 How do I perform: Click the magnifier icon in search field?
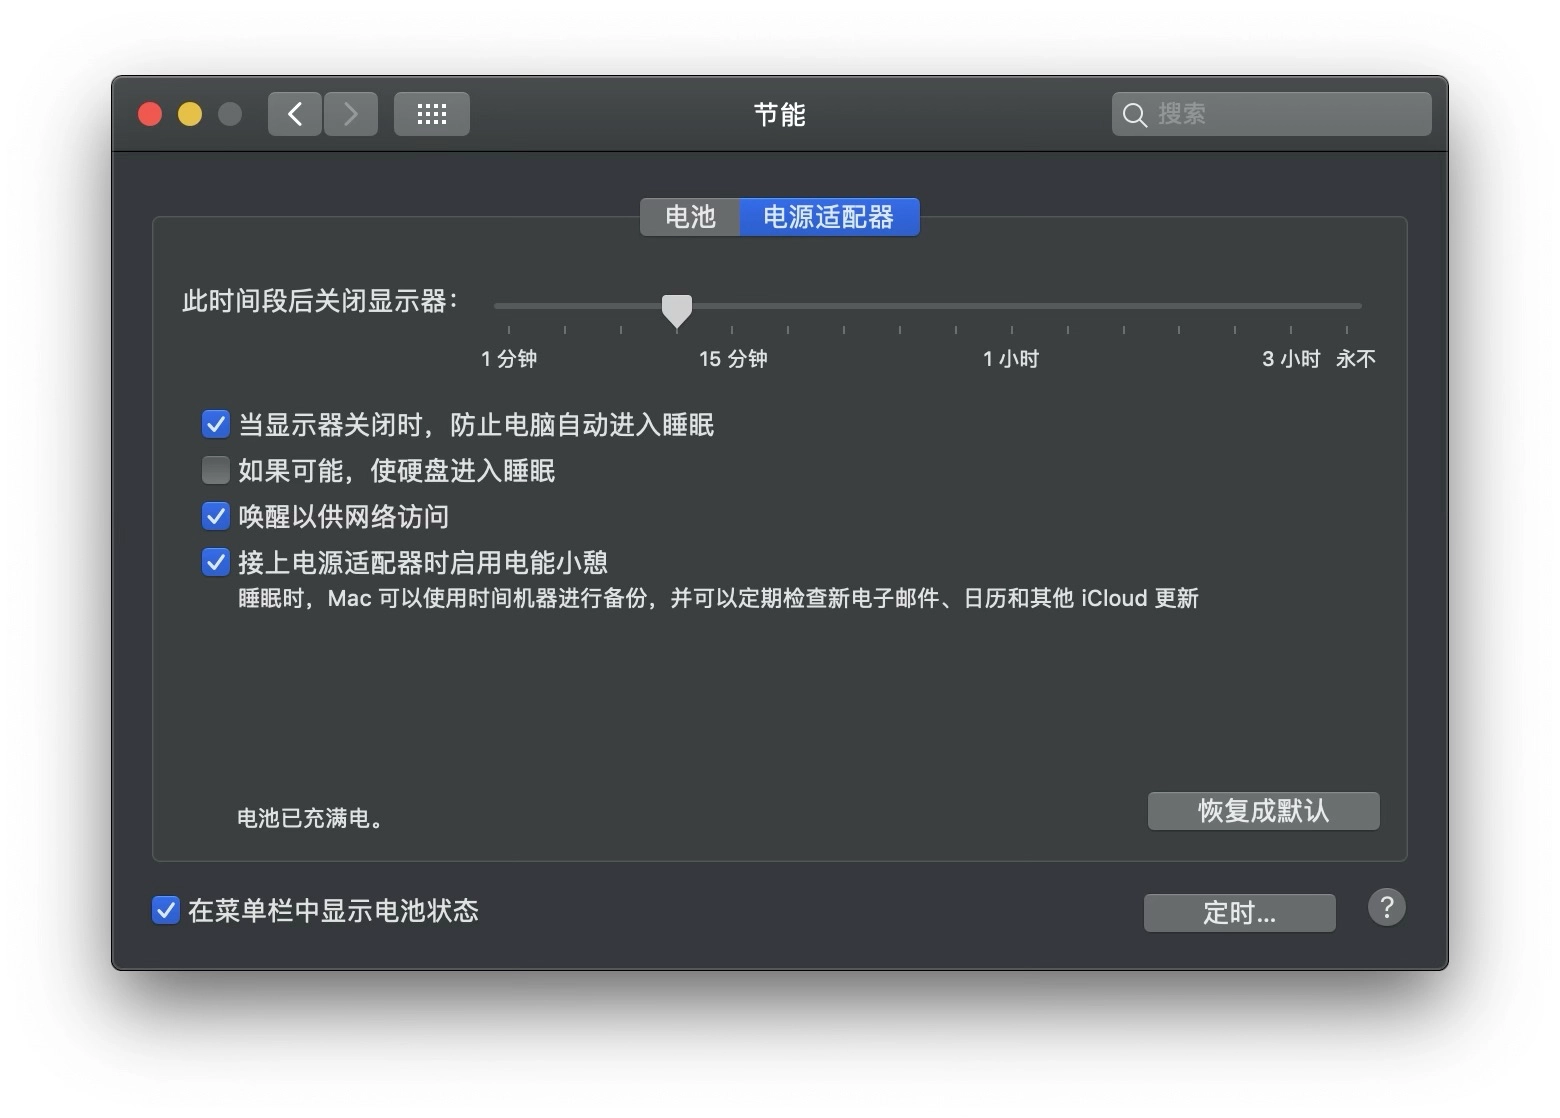click(1134, 115)
